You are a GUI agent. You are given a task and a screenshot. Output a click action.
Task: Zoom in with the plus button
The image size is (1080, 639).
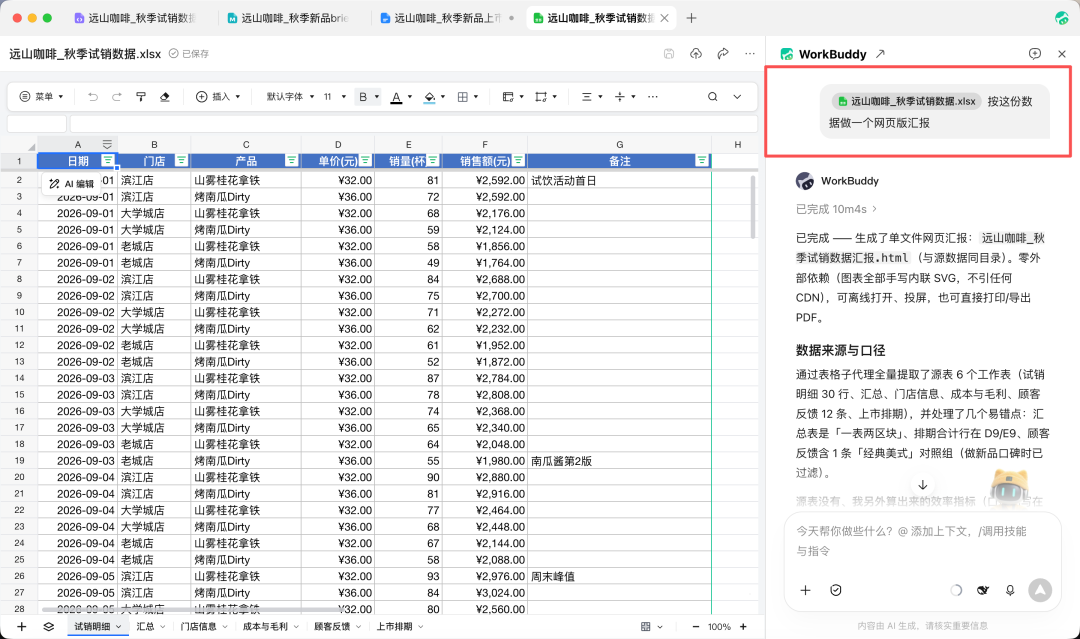[743, 627]
